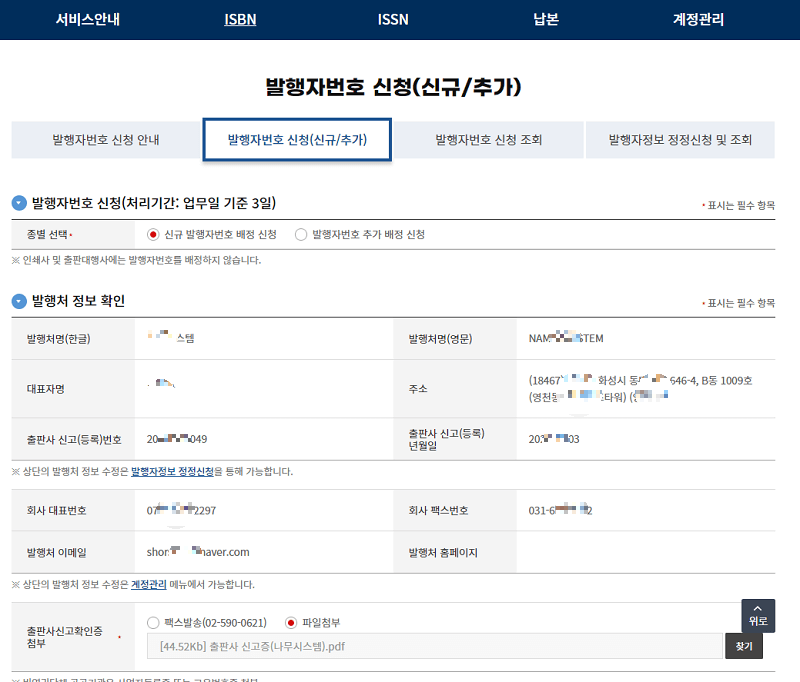Open the ISSN menu
Image resolution: width=800 pixels, height=682 pixels.
click(x=390, y=19)
